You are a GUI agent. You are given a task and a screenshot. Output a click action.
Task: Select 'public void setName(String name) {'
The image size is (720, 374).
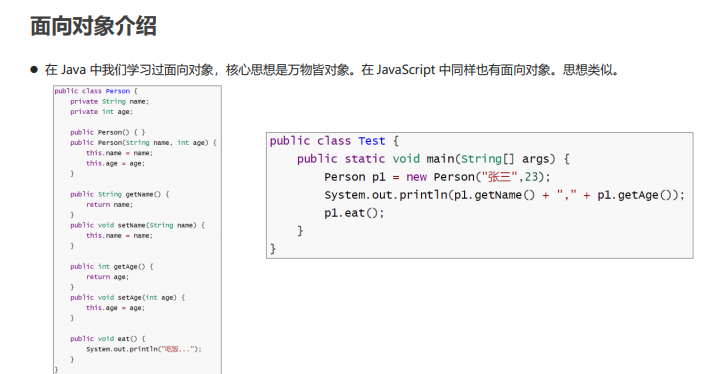pyautogui.click(x=137, y=225)
